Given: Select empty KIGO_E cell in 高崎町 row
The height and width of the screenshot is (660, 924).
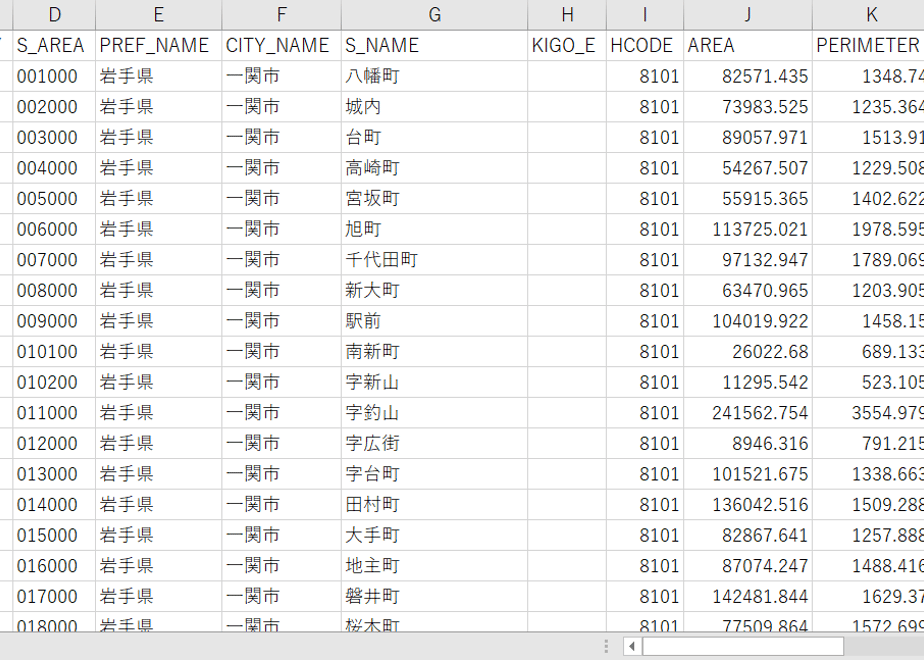Looking at the screenshot, I should click(x=567, y=168).
